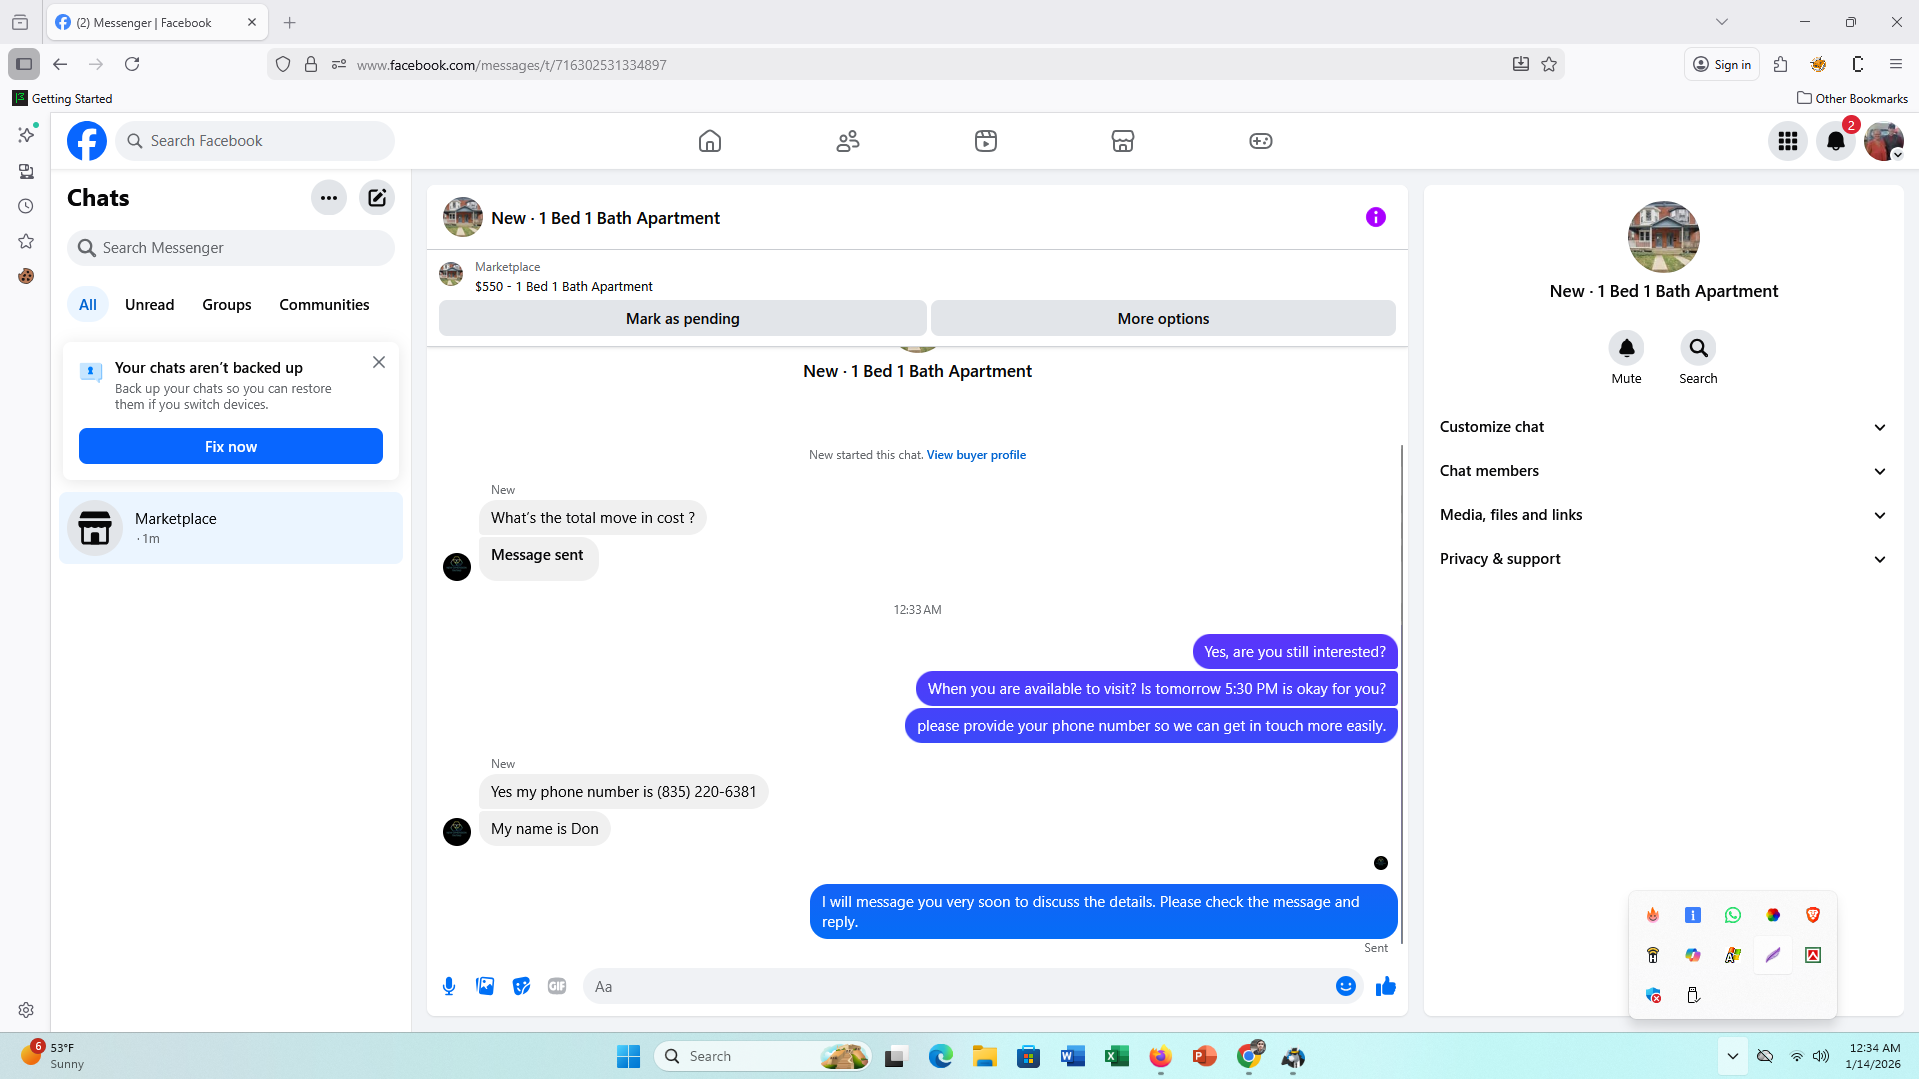Open Other Bookmarks folder

point(1853,98)
